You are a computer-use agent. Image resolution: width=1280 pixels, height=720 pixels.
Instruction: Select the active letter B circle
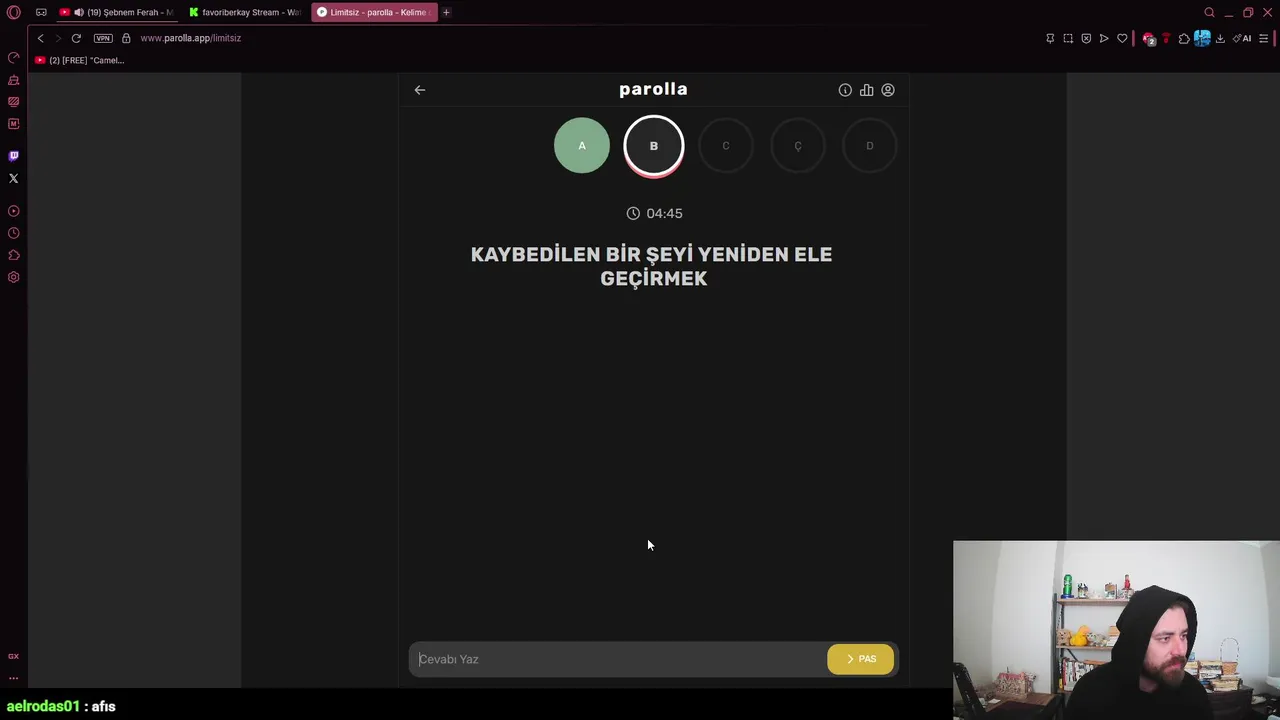pyautogui.click(x=654, y=146)
